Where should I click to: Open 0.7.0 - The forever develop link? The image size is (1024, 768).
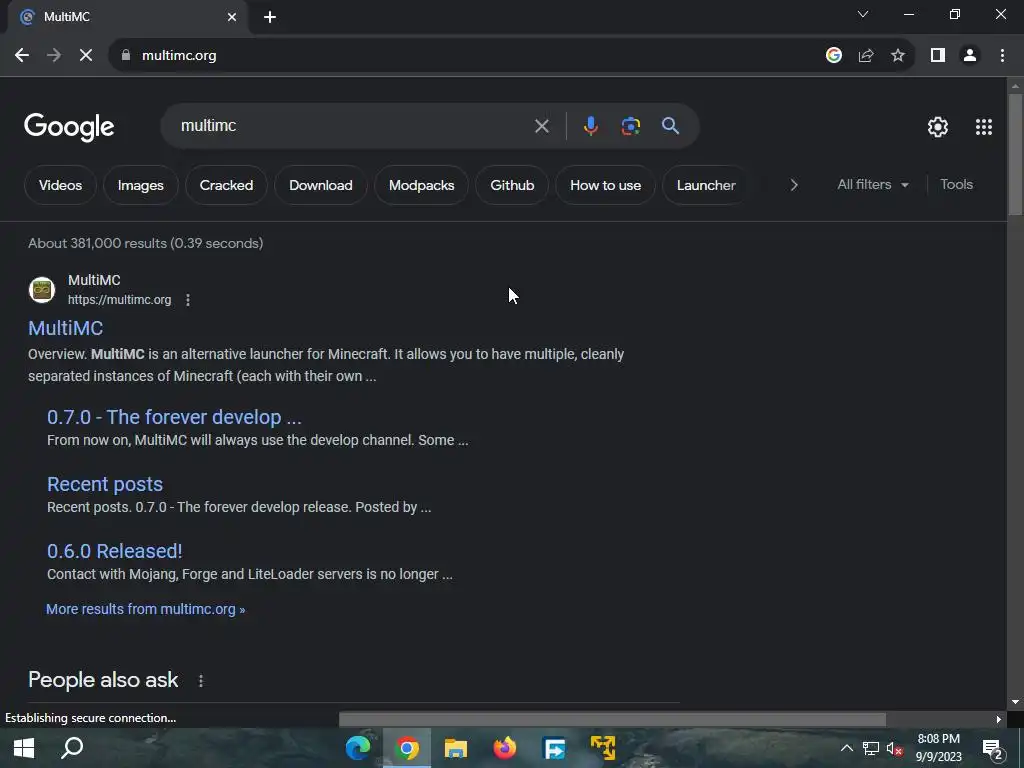point(174,417)
